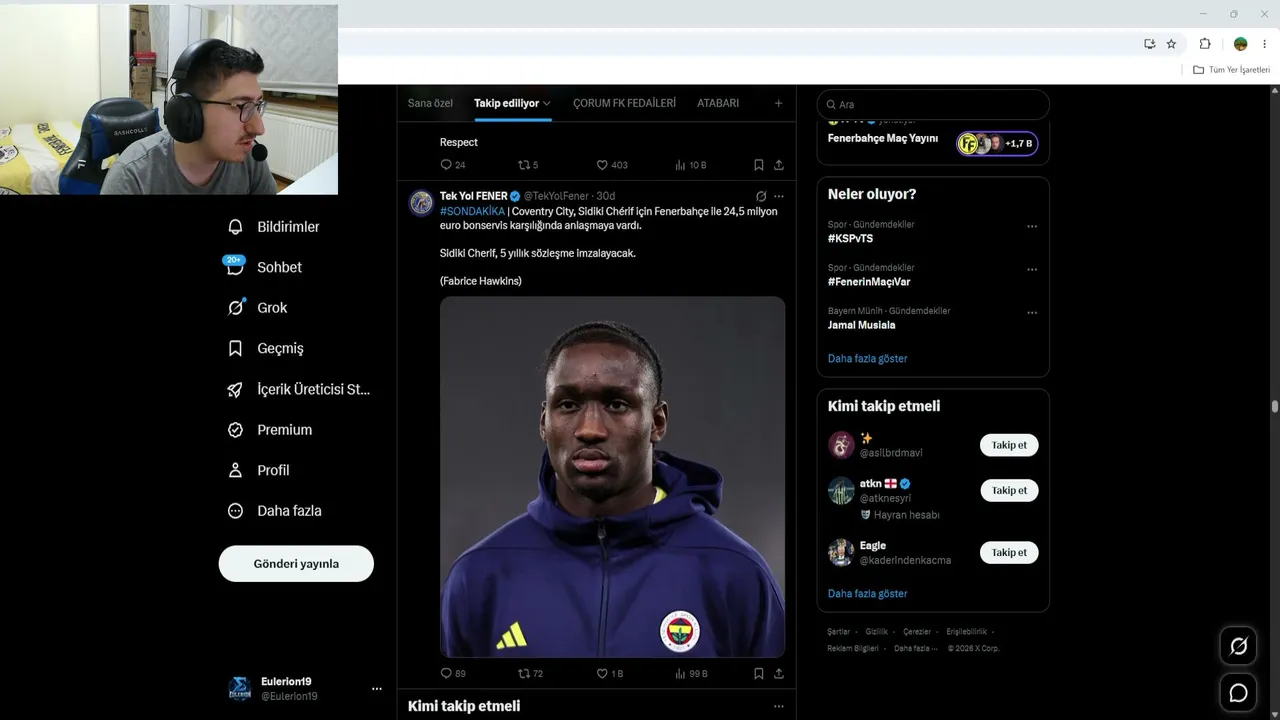The image size is (1280, 720).
Task: Share the Respect post
Action: (779, 165)
